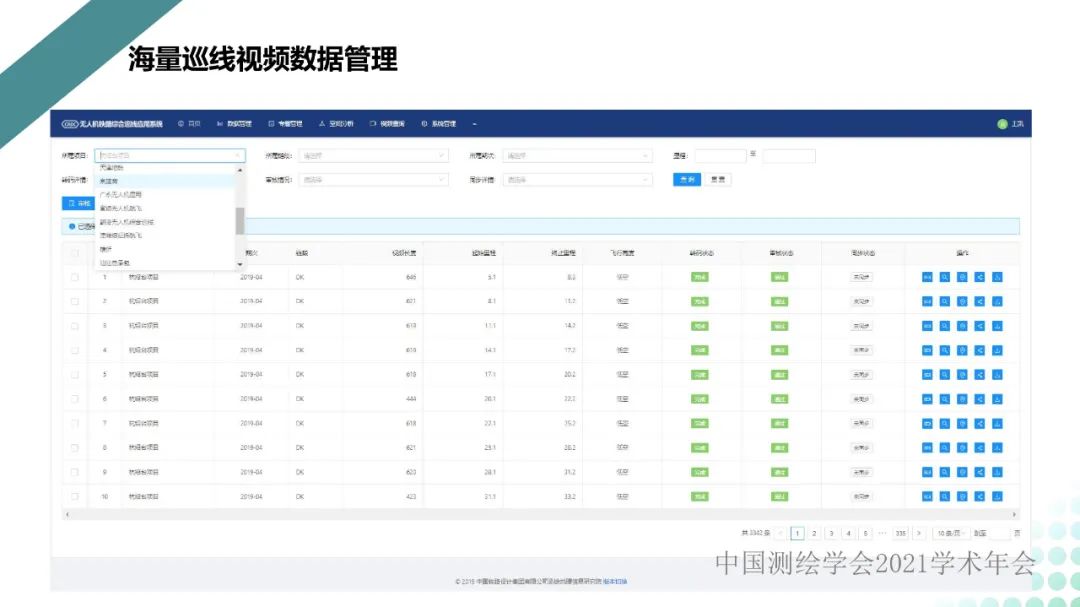Check the checkbox for row 9
This screenshot has height=607, width=1080.
click(x=74, y=472)
